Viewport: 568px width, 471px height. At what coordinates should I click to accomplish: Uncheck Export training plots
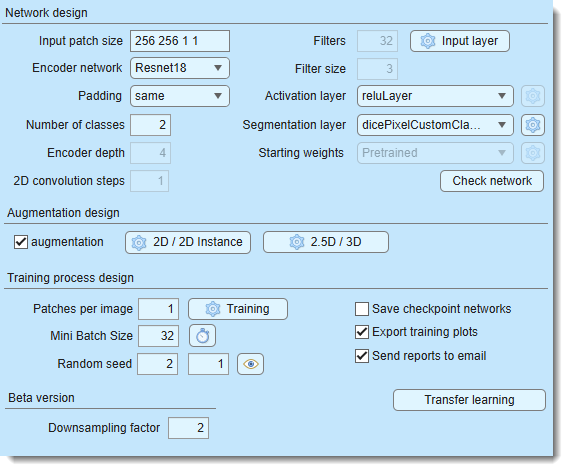tap(362, 332)
